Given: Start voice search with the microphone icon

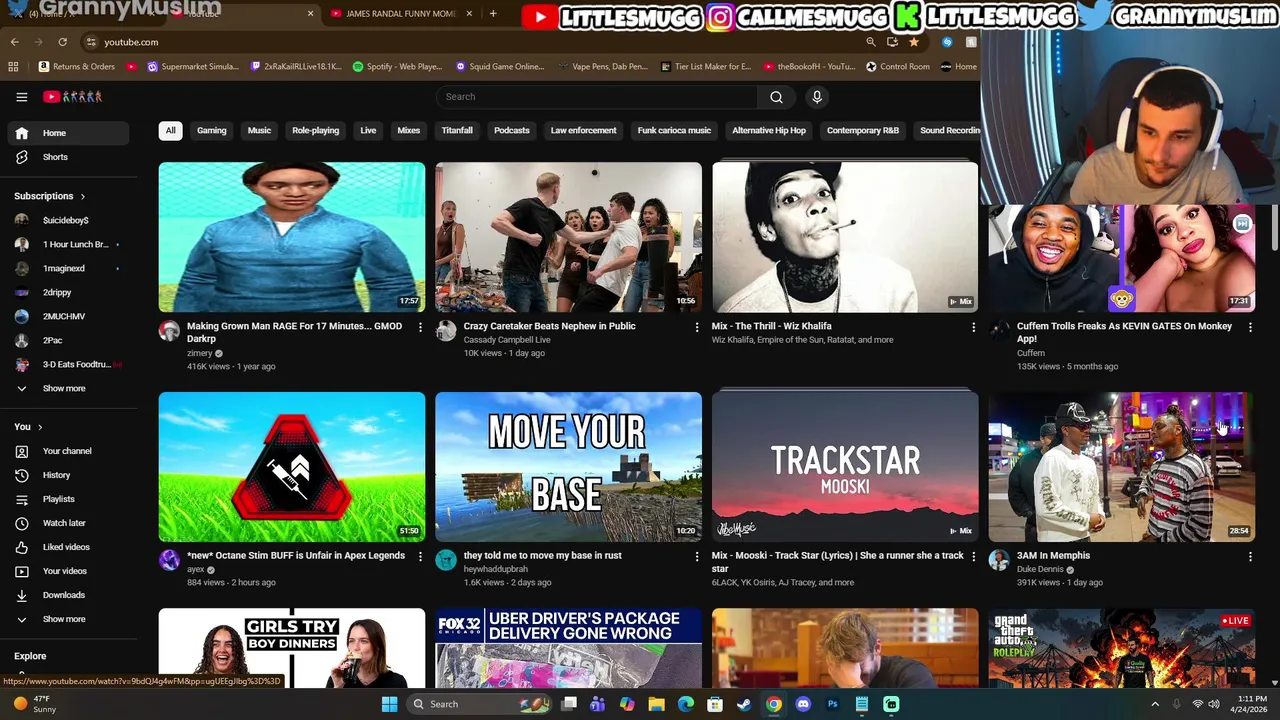Looking at the screenshot, I should [817, 97].
